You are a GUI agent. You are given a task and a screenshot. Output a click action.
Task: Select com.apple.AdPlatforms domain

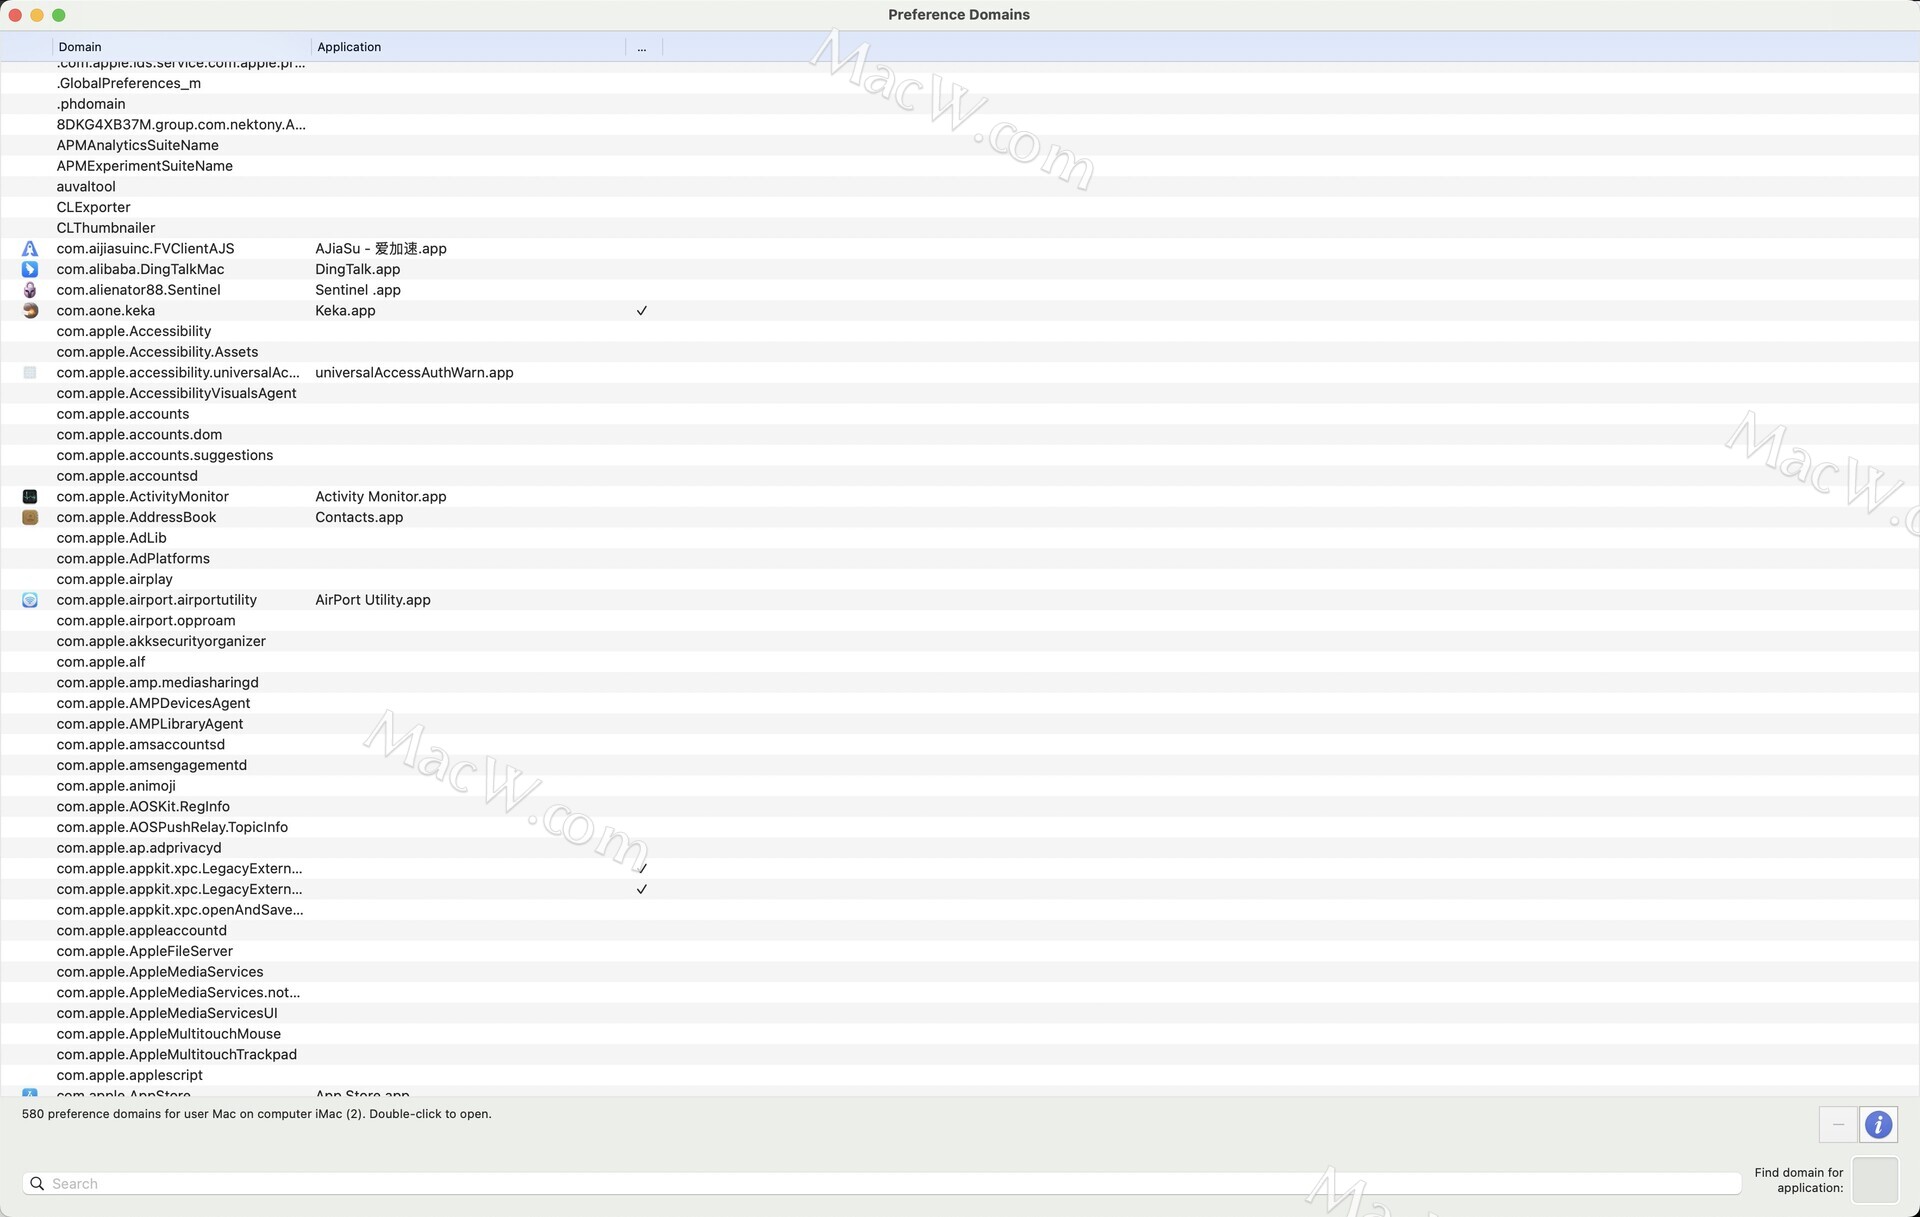[x=133, y=559]
